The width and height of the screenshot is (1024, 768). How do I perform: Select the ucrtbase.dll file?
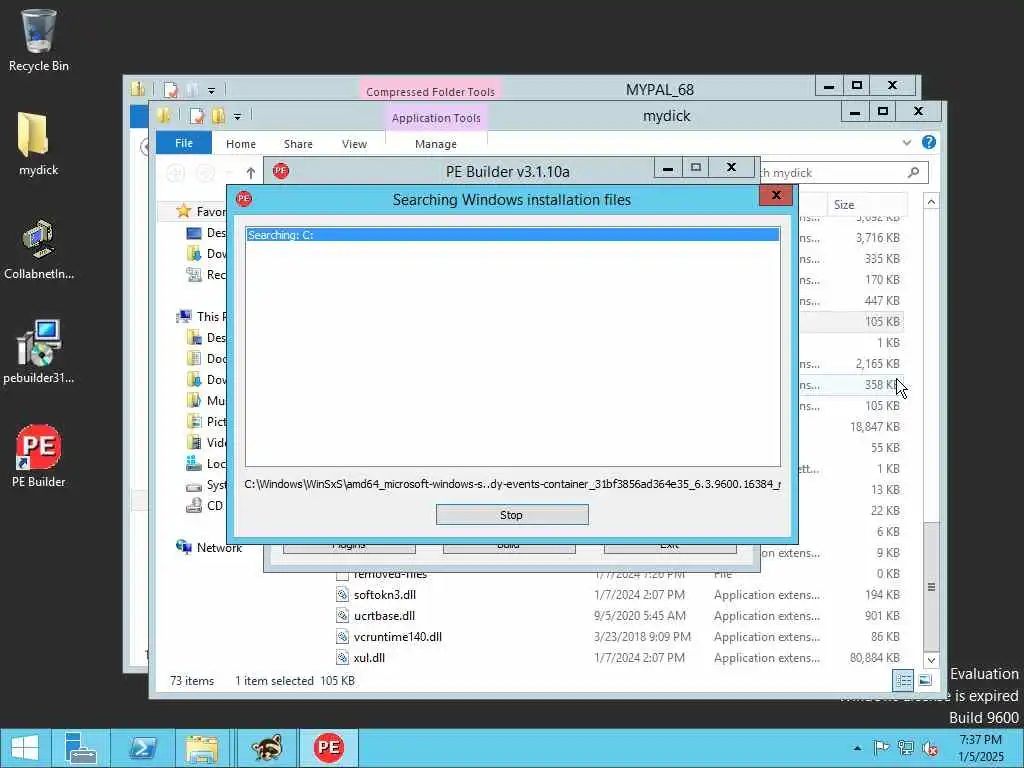click(x=384, y=615)
